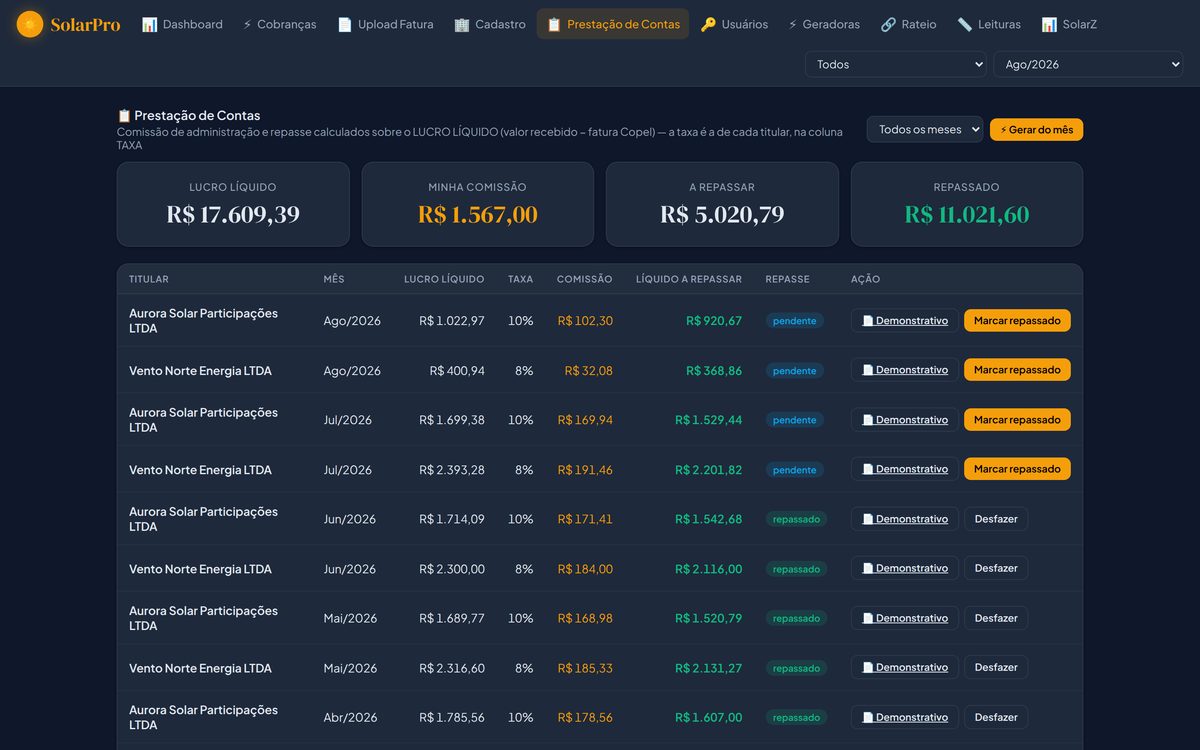Click the Geradoras lightning icon
This screenshot has width=1200, height=750.
[793, 24]
